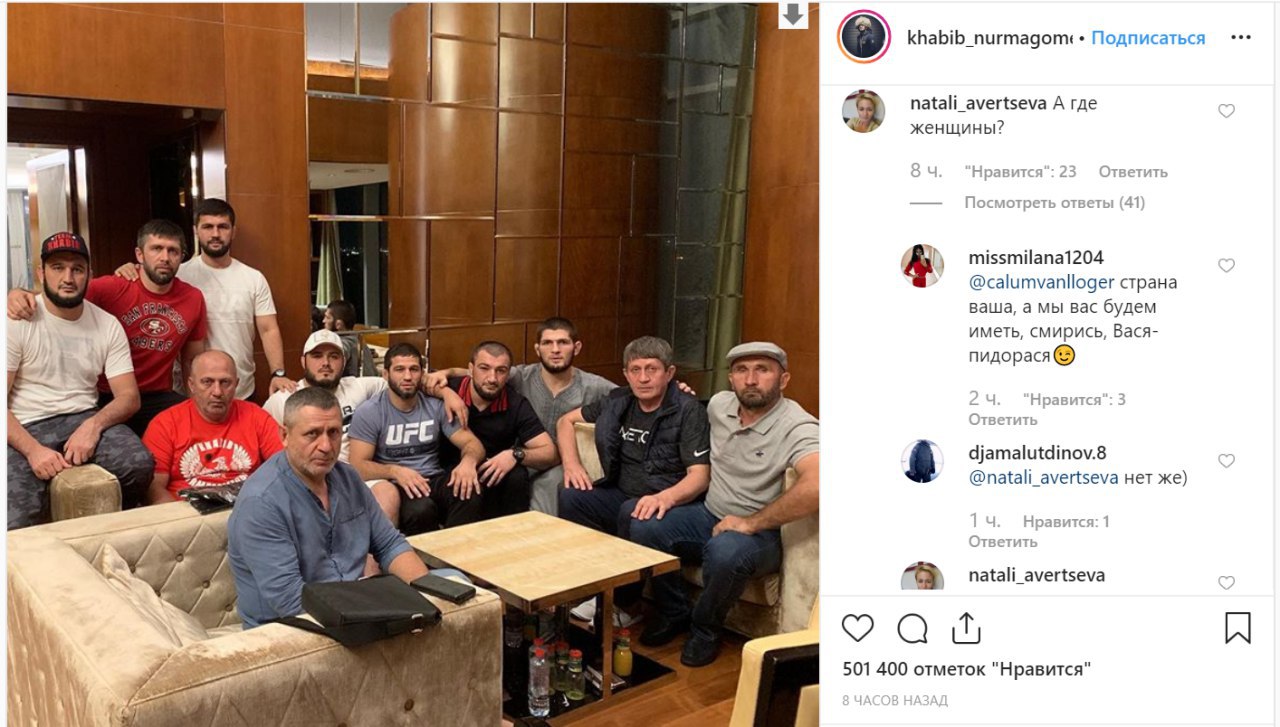Click 'Подписаться' to follow the account

(1148, 38)
